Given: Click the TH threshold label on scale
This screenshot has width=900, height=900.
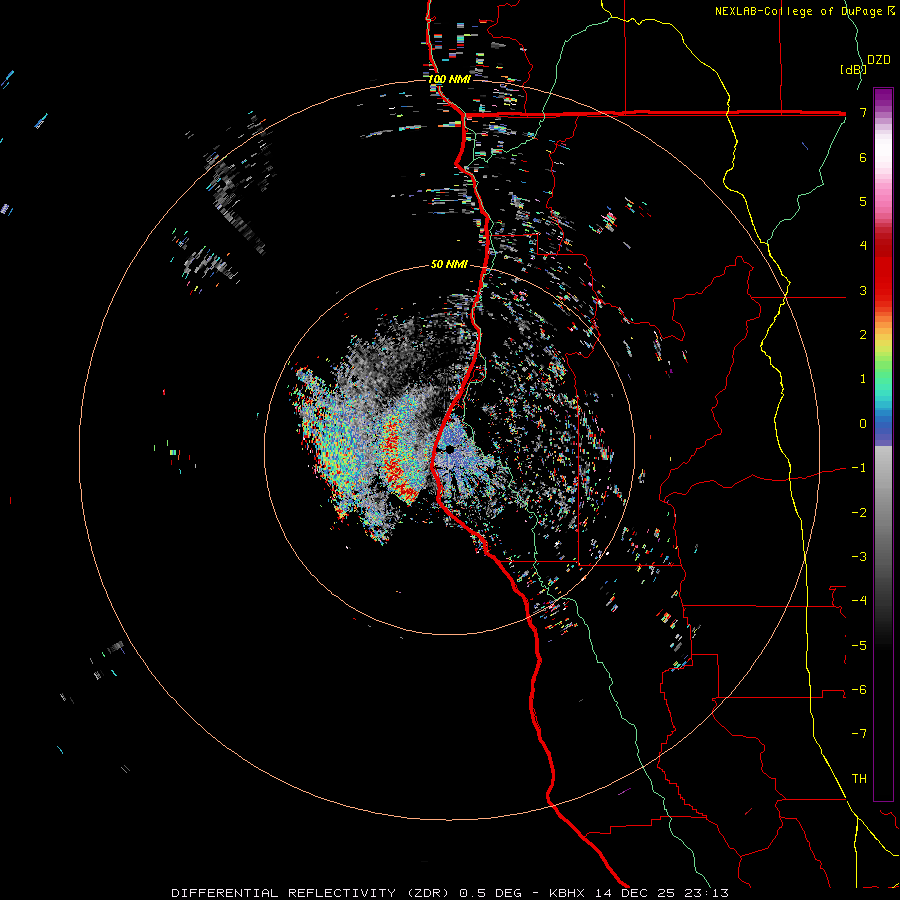Looking at the screenshot, I should (x=859, y=778).
